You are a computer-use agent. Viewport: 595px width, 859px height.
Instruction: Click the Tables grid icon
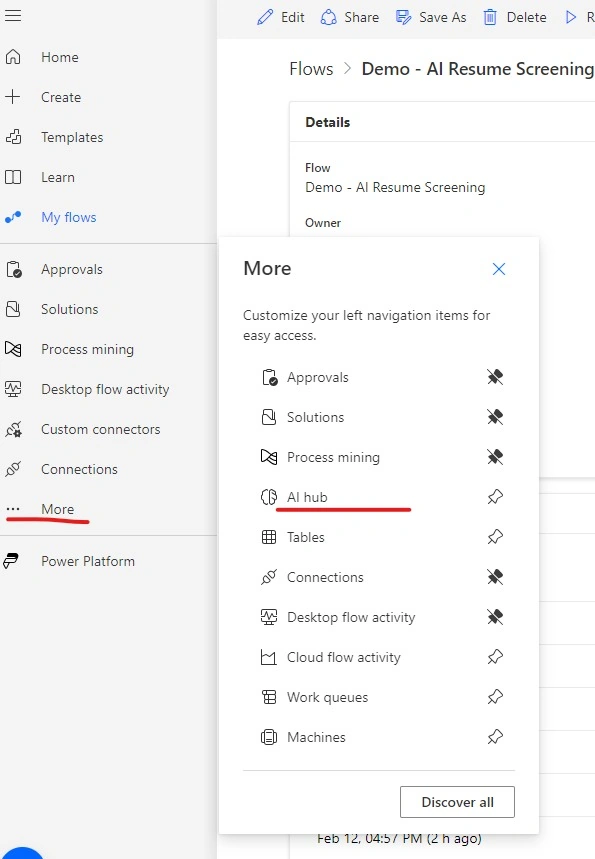268,537
